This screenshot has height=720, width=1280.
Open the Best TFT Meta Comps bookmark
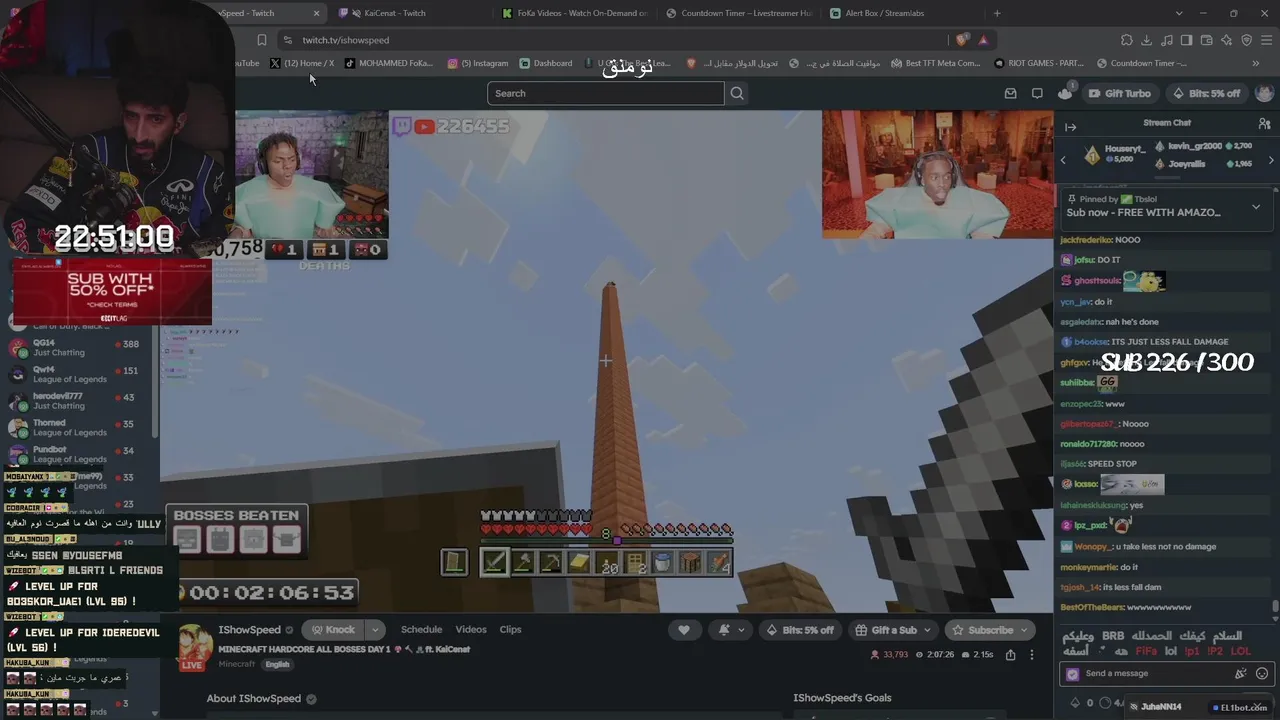click(x=935, y=63)
